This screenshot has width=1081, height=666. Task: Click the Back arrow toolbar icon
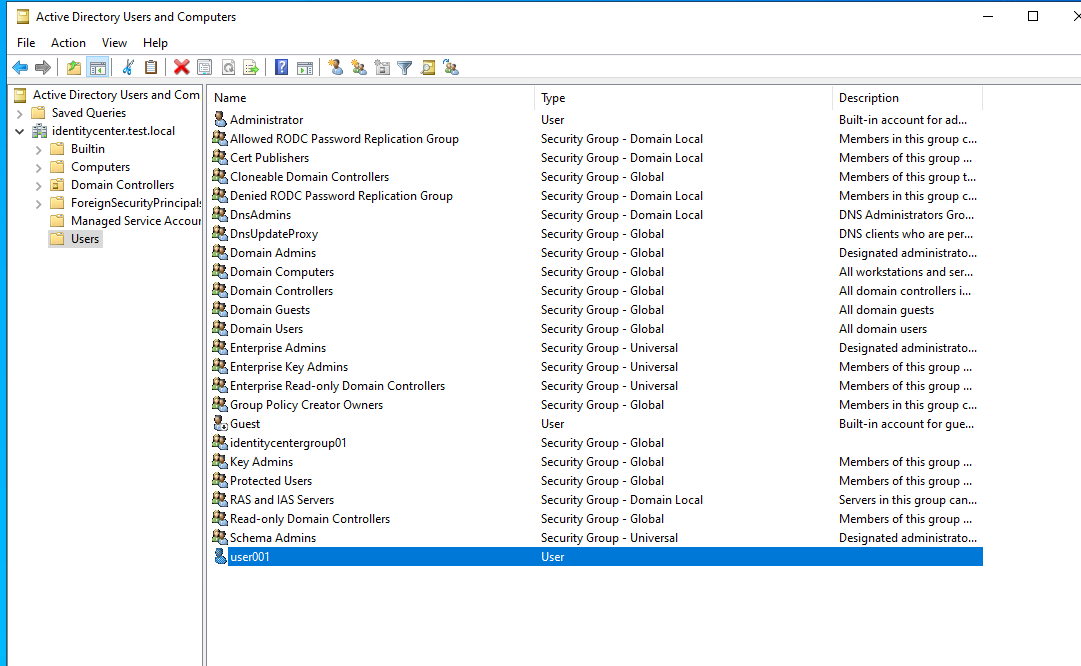point(20,68)
